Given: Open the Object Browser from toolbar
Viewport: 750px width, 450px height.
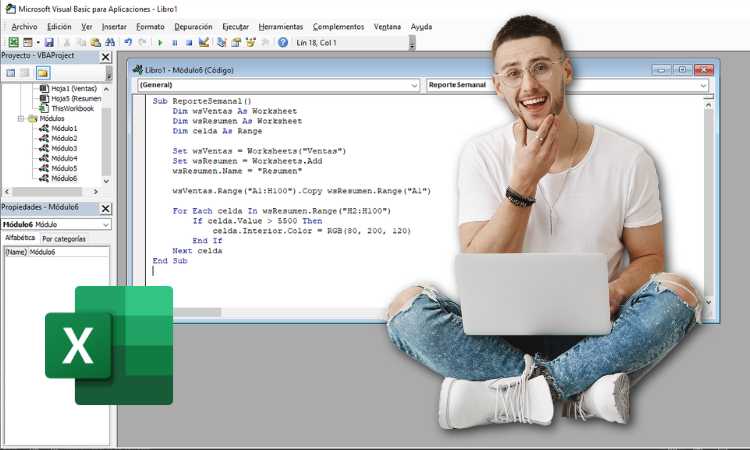Looking at the screenshot, I should [x=252, y=43].
